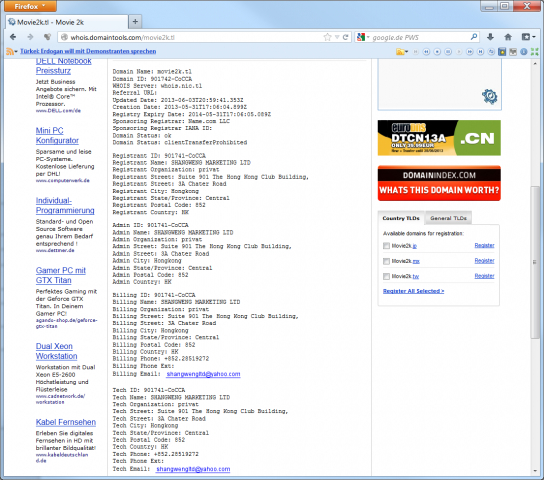Open the Dual Xeon Workstation ad link
Viewport: 544px width, 480px height.
tap(57, 351)
